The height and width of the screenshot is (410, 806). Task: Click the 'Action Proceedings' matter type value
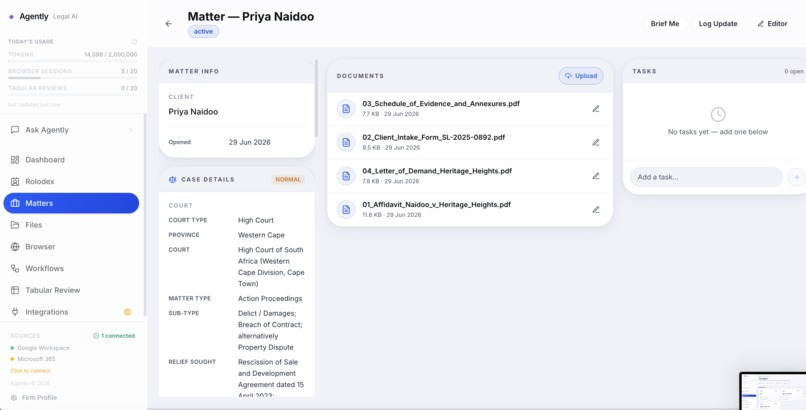[x=270, y=299]
